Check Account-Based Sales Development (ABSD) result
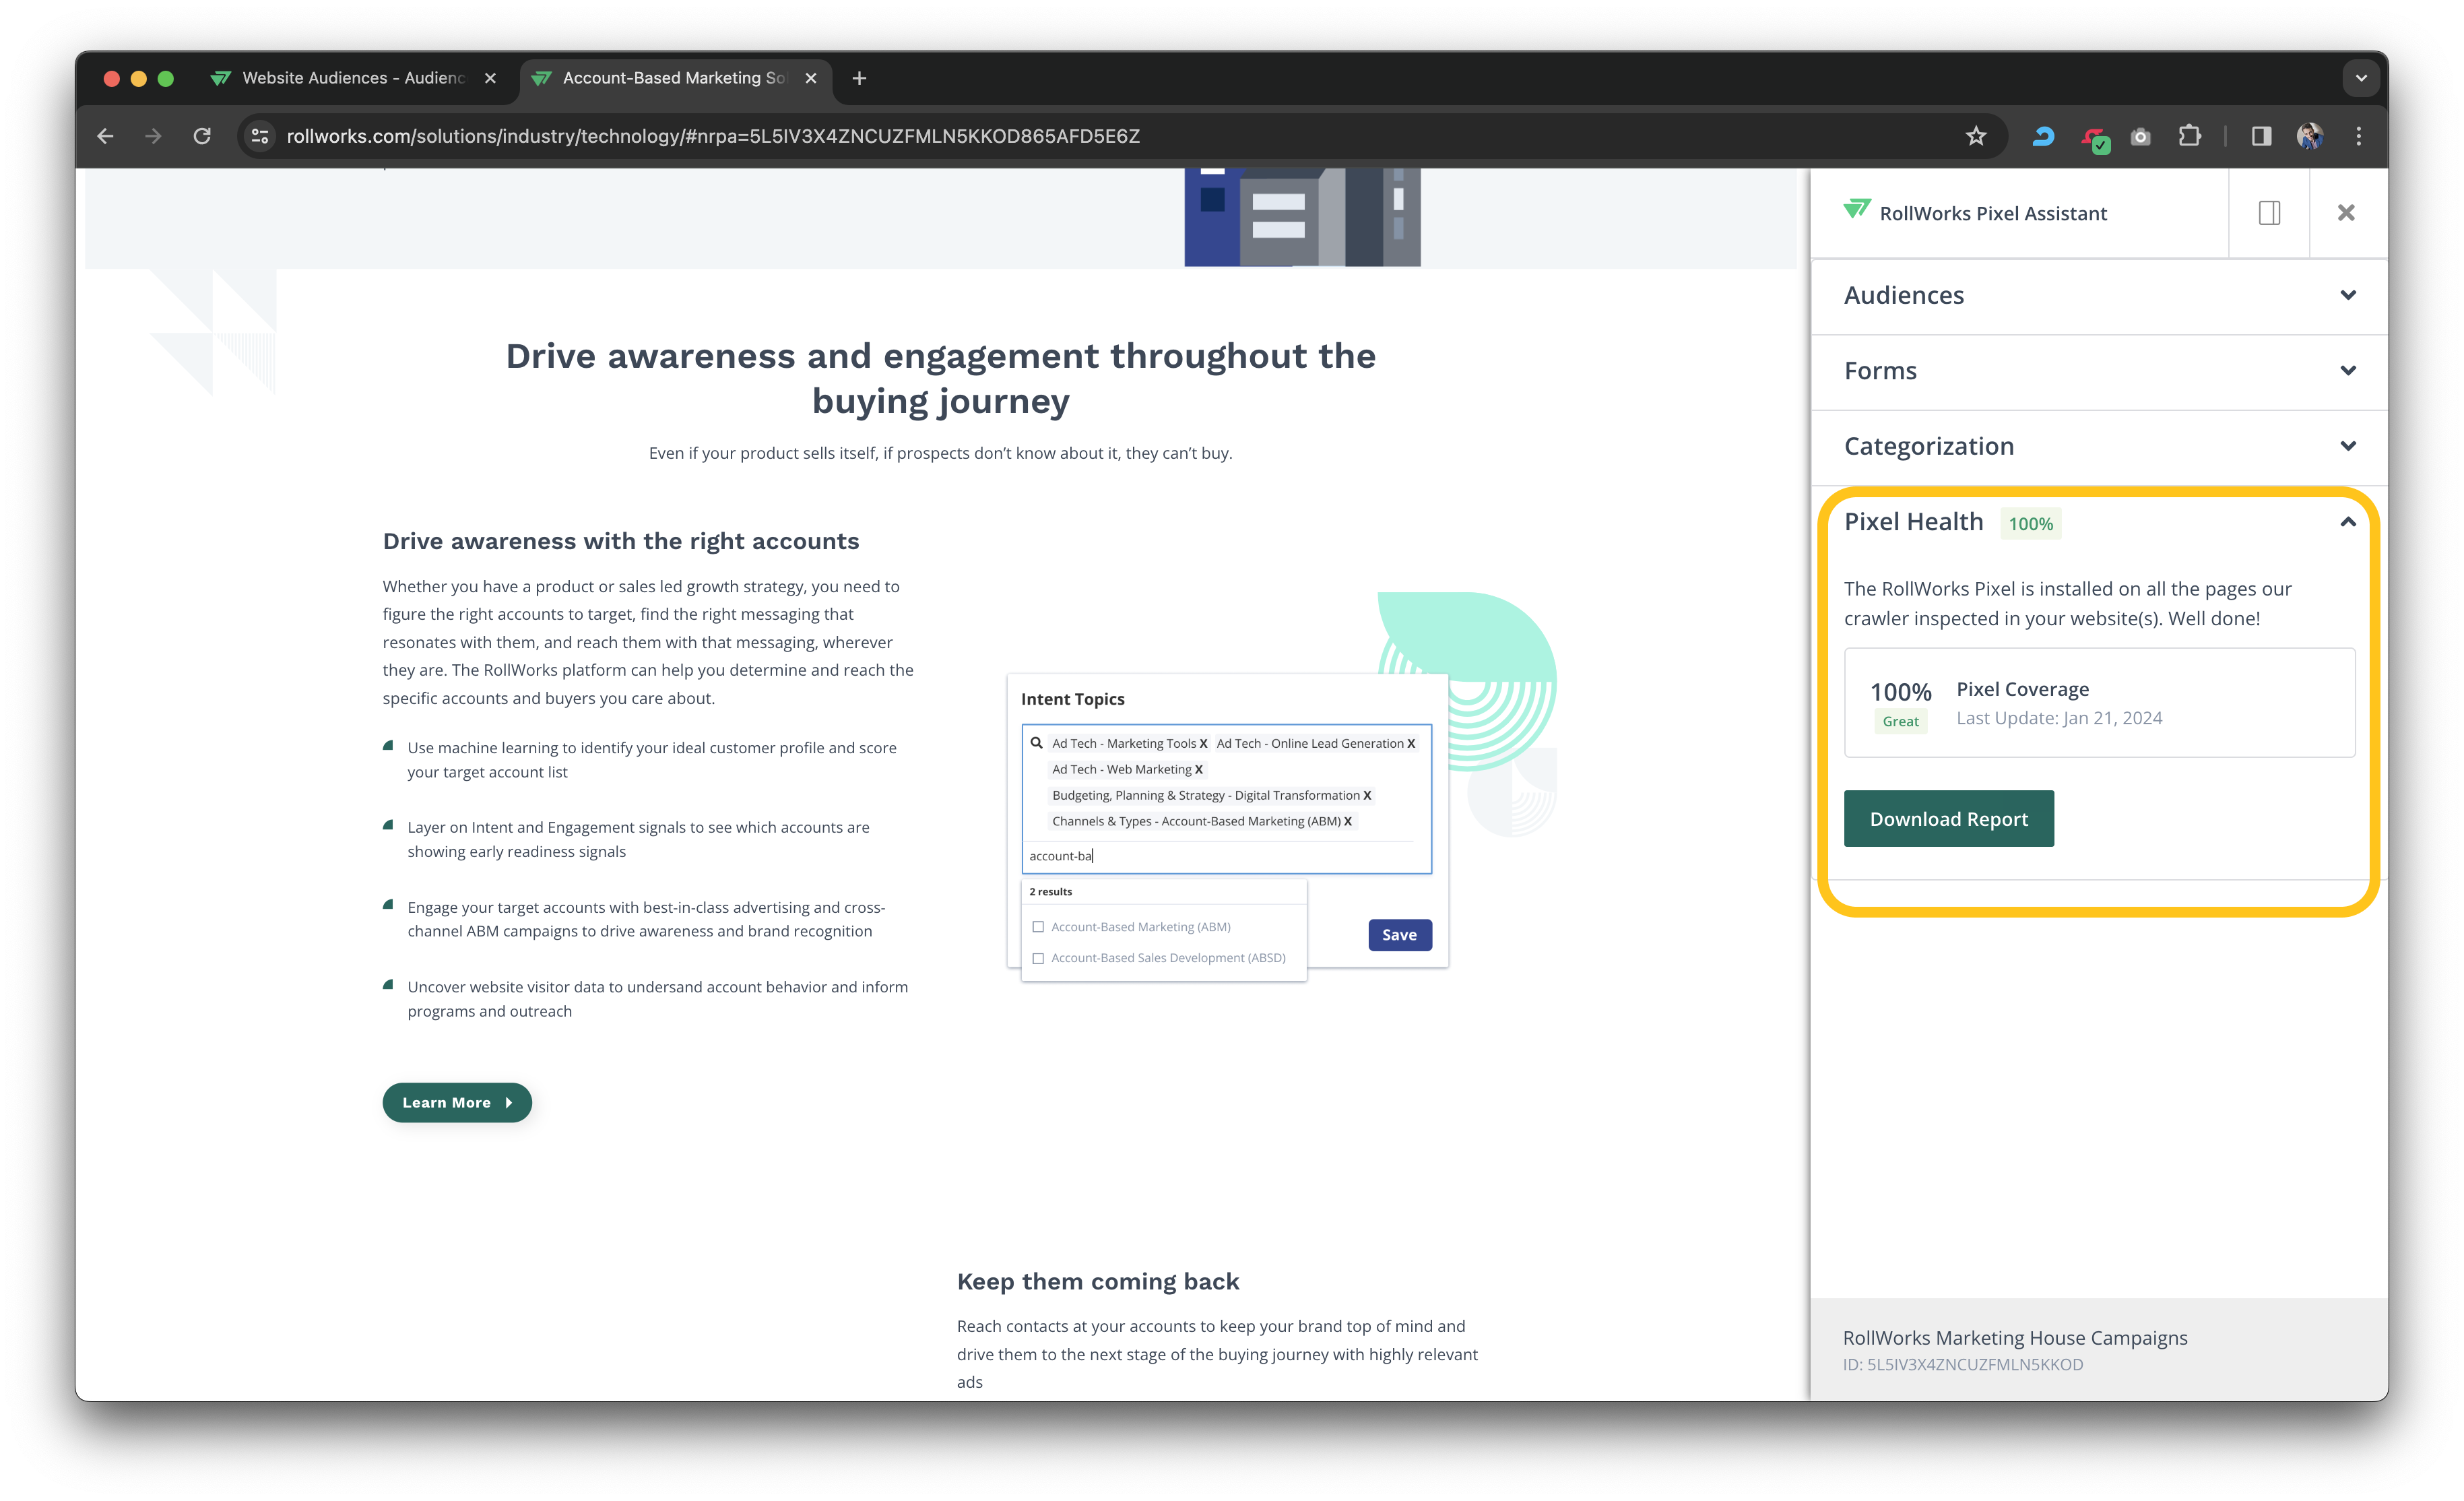2464x1501 pixels. (x=1038, y=958)
